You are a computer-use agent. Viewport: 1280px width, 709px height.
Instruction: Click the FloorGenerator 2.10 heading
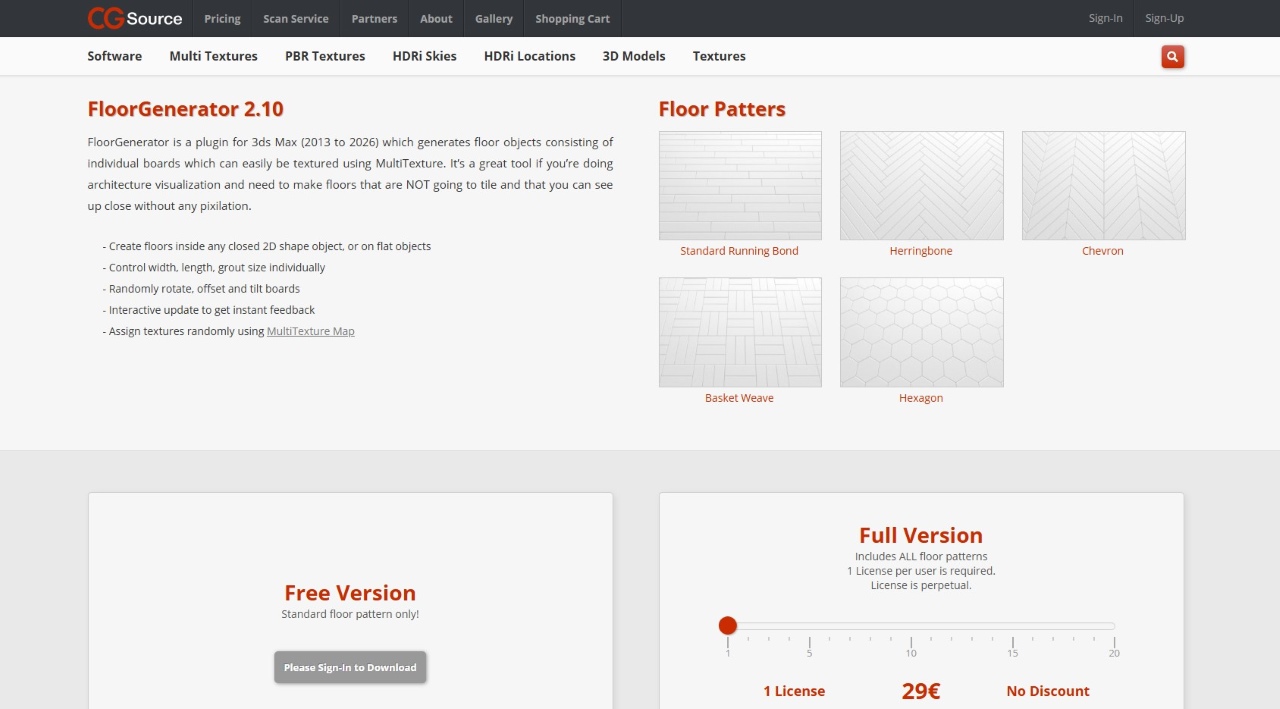186,109
